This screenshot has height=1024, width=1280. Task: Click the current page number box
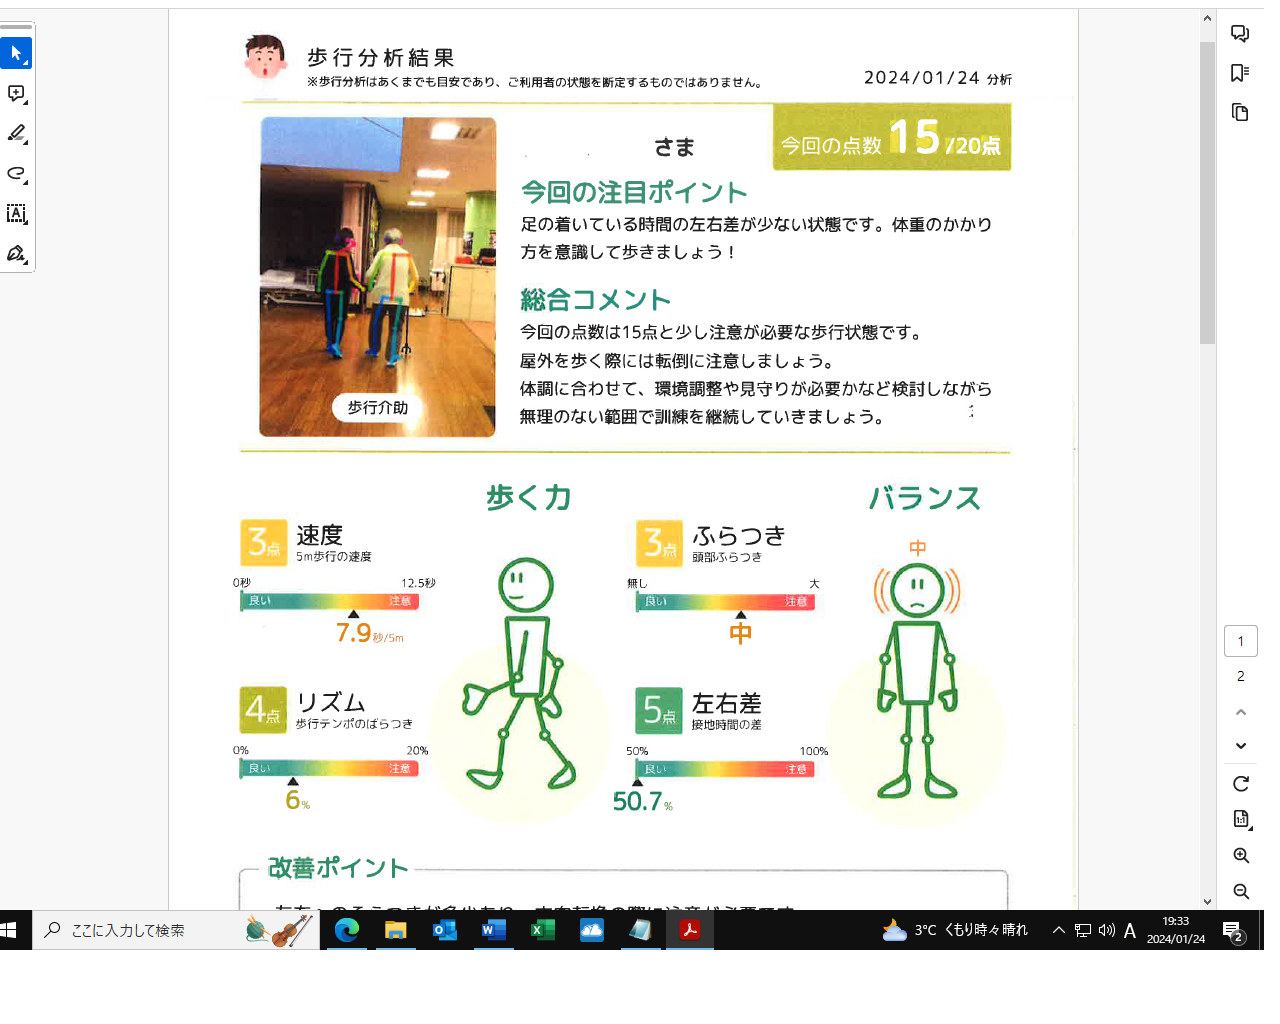(1240, 641)
